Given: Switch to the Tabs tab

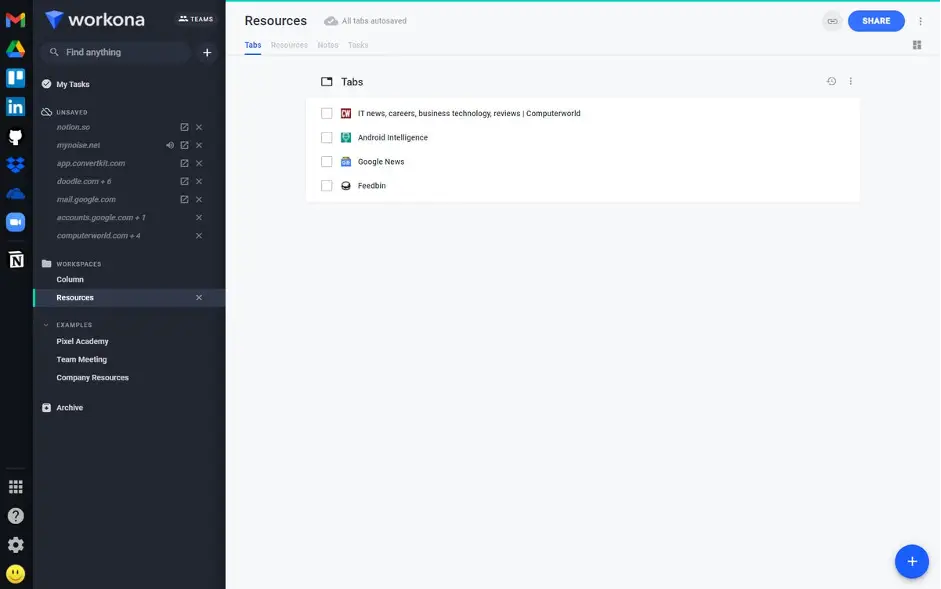Looking at the screenshot, I should [x=253, y=45].
